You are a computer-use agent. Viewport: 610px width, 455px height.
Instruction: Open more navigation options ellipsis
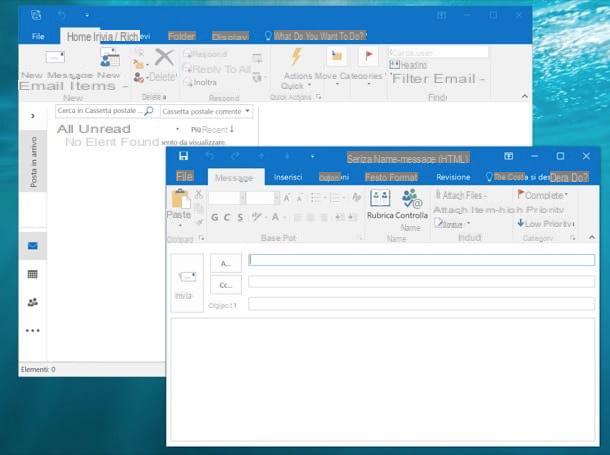33,331
